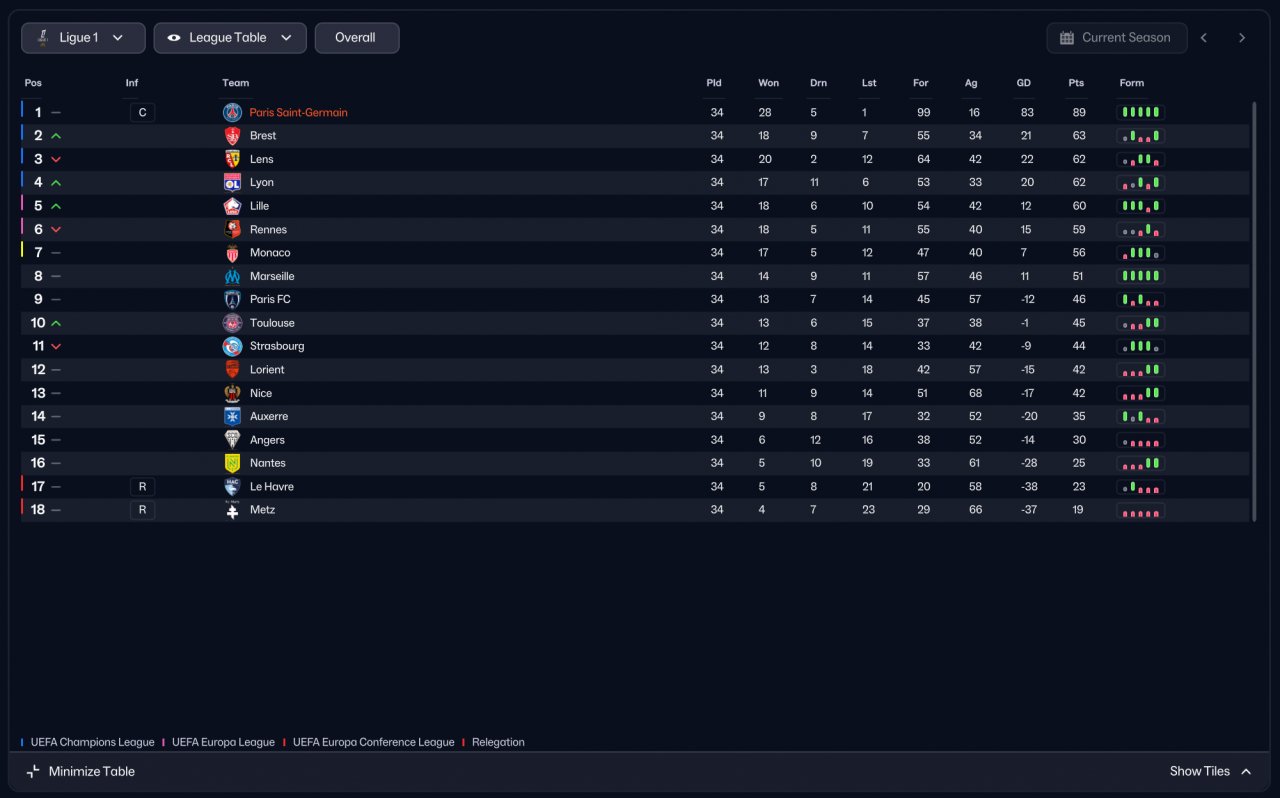This screenshot has height=798, width=1280.
Task: Click the Nice club crest
Action: pos(232,393)
